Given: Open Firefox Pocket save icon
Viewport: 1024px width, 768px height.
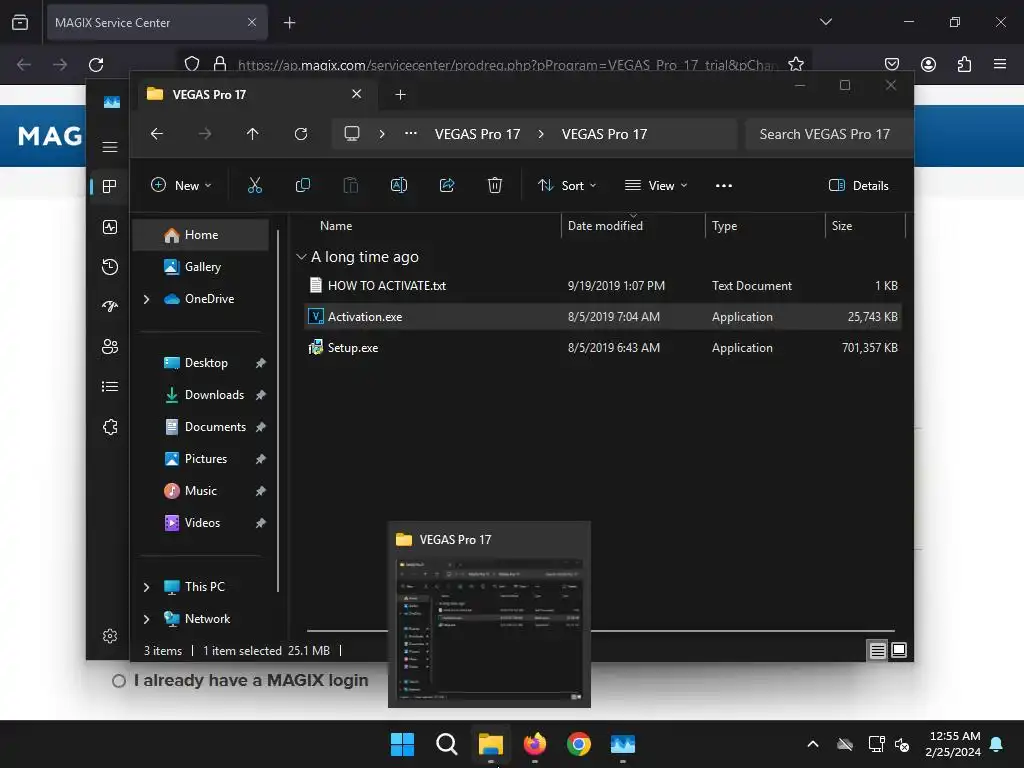Looking at the screenshot, I should tap(891, 64).
